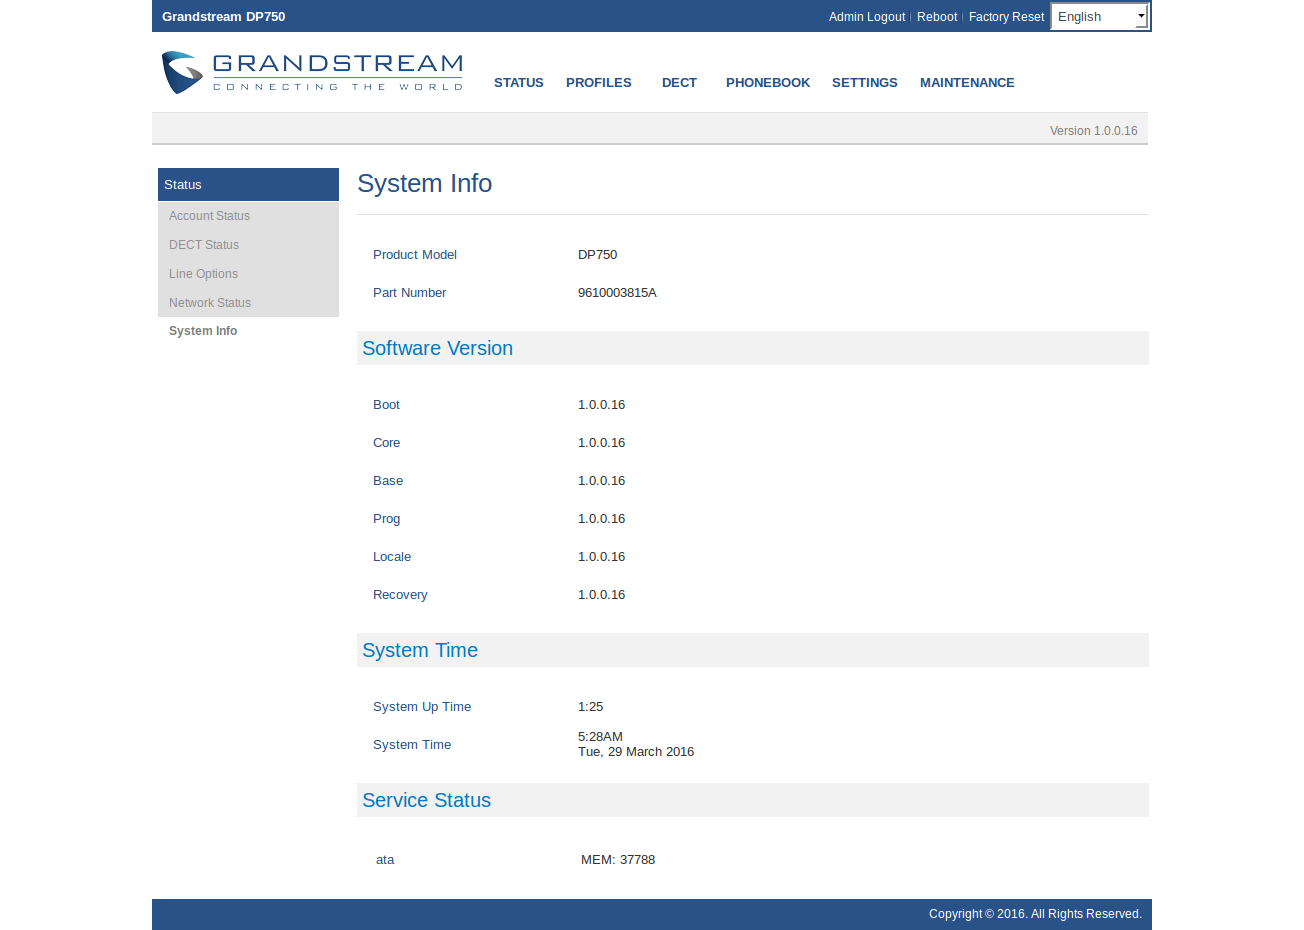
Task: Open the SETTINGS menu
Action: tap(864, 83)
